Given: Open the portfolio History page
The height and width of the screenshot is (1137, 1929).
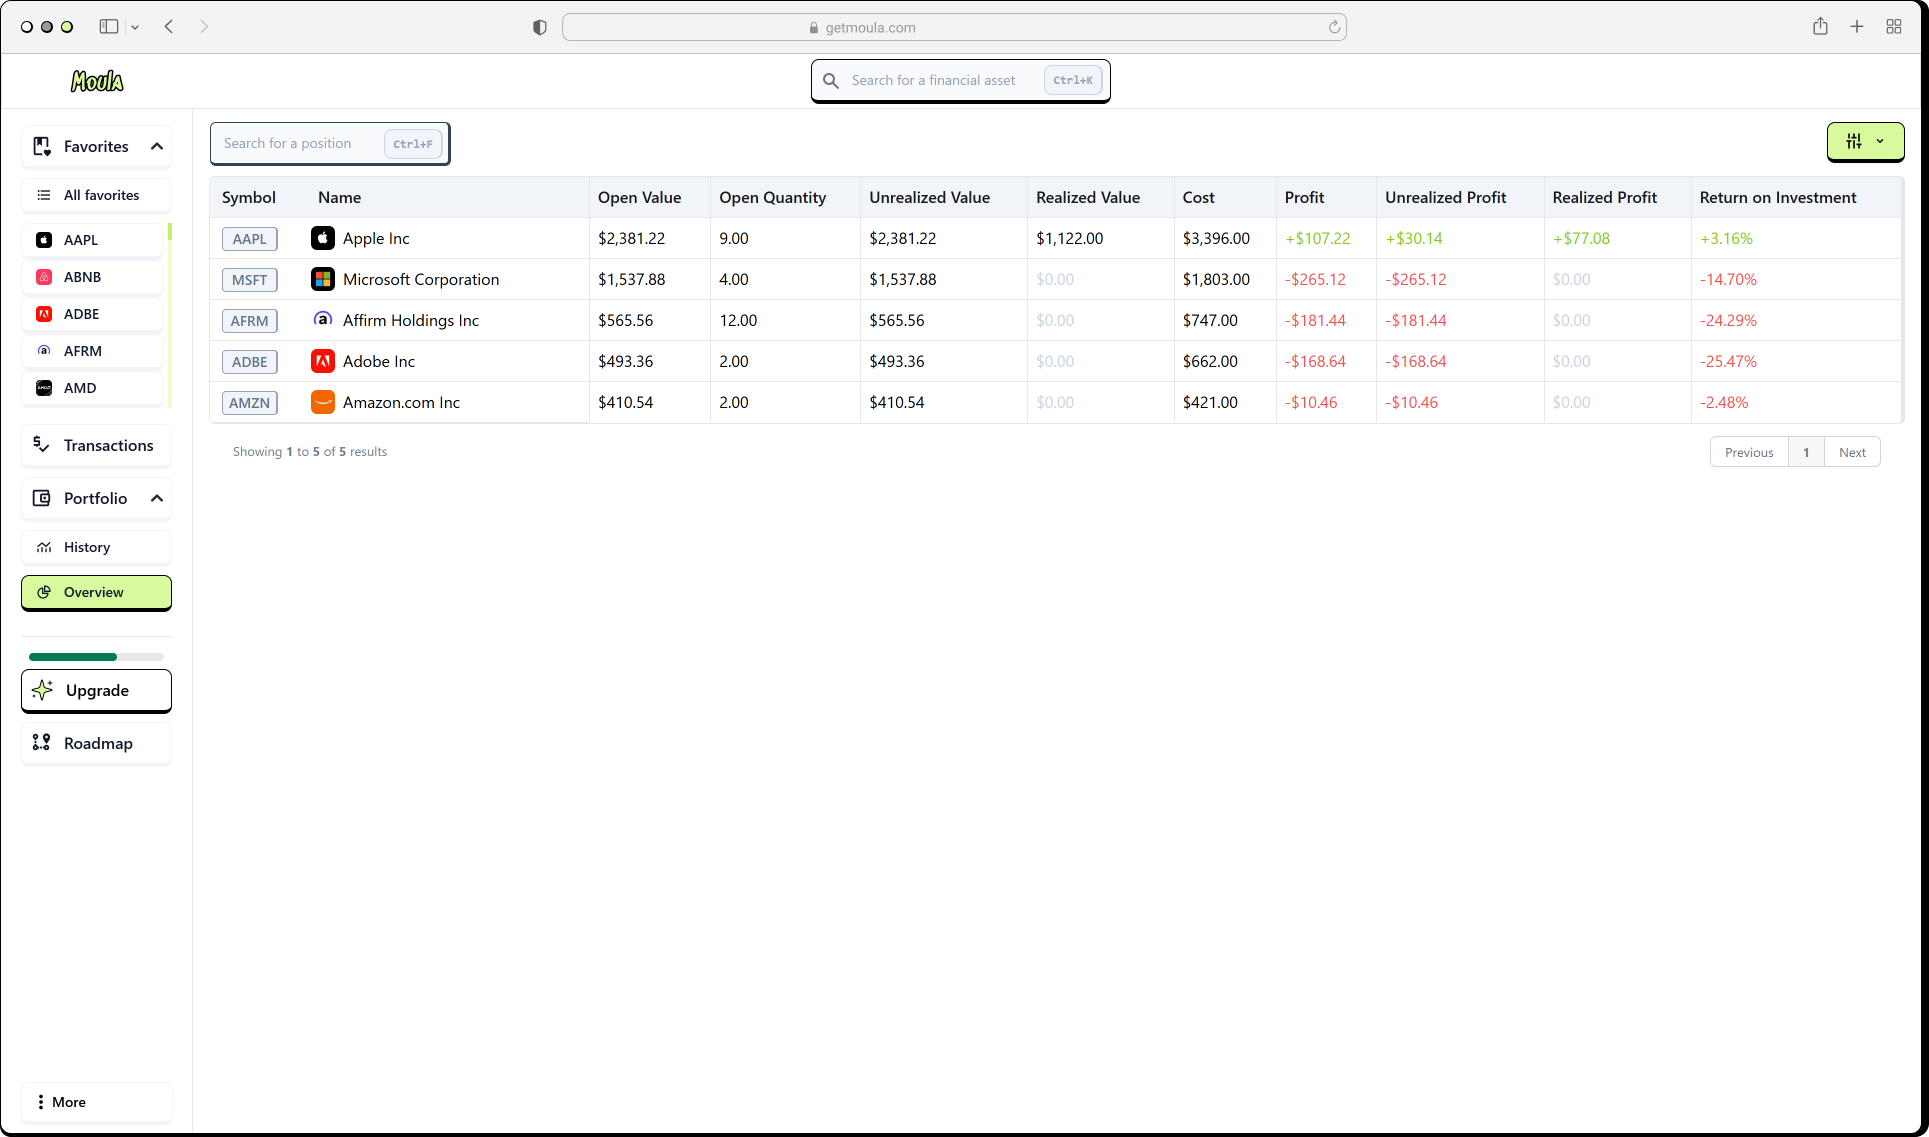Looking at the screenshot, I should click(96, 547).
